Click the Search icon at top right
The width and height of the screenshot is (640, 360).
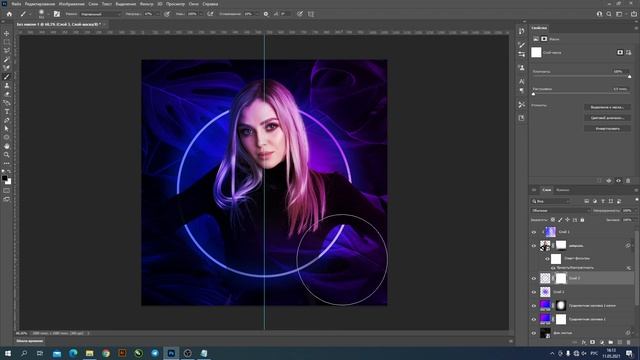pos(609,14)
